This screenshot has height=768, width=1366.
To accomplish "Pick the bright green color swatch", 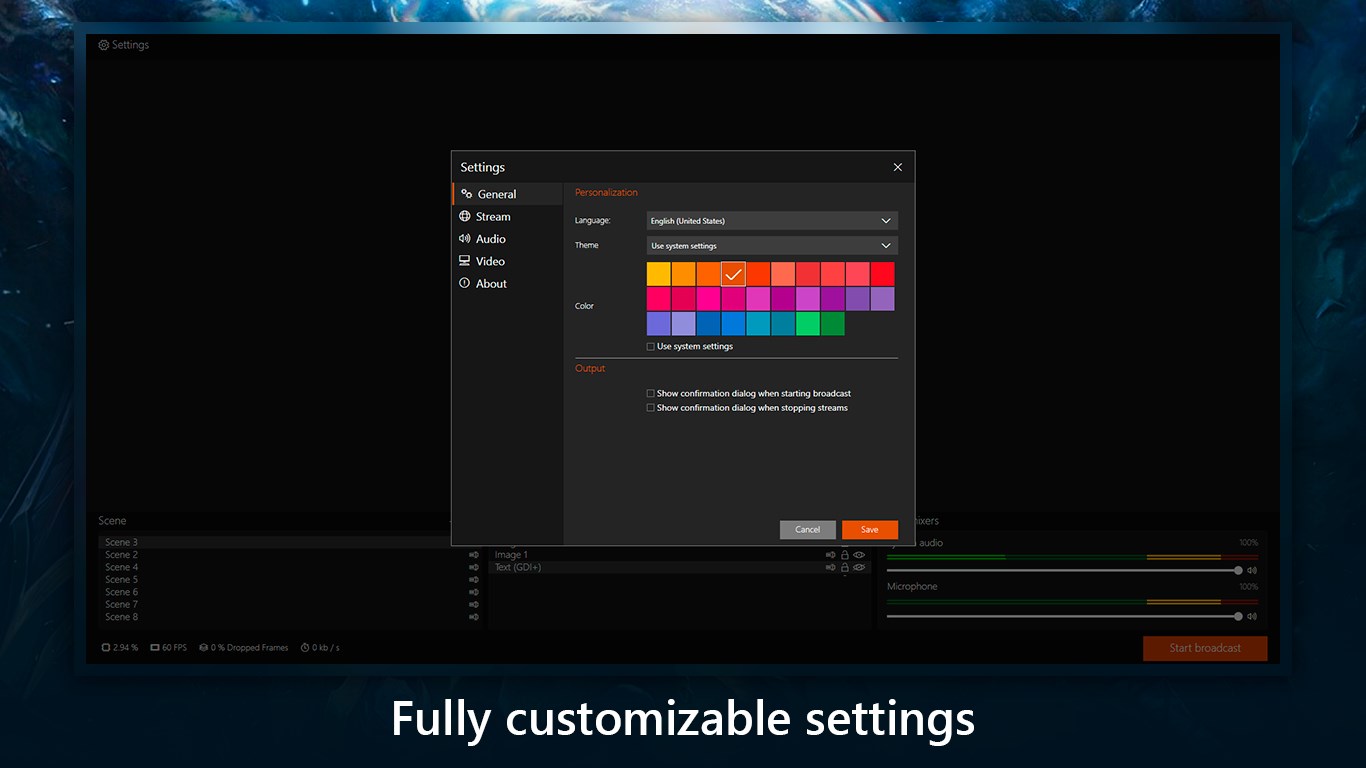I will pos(808,324).
